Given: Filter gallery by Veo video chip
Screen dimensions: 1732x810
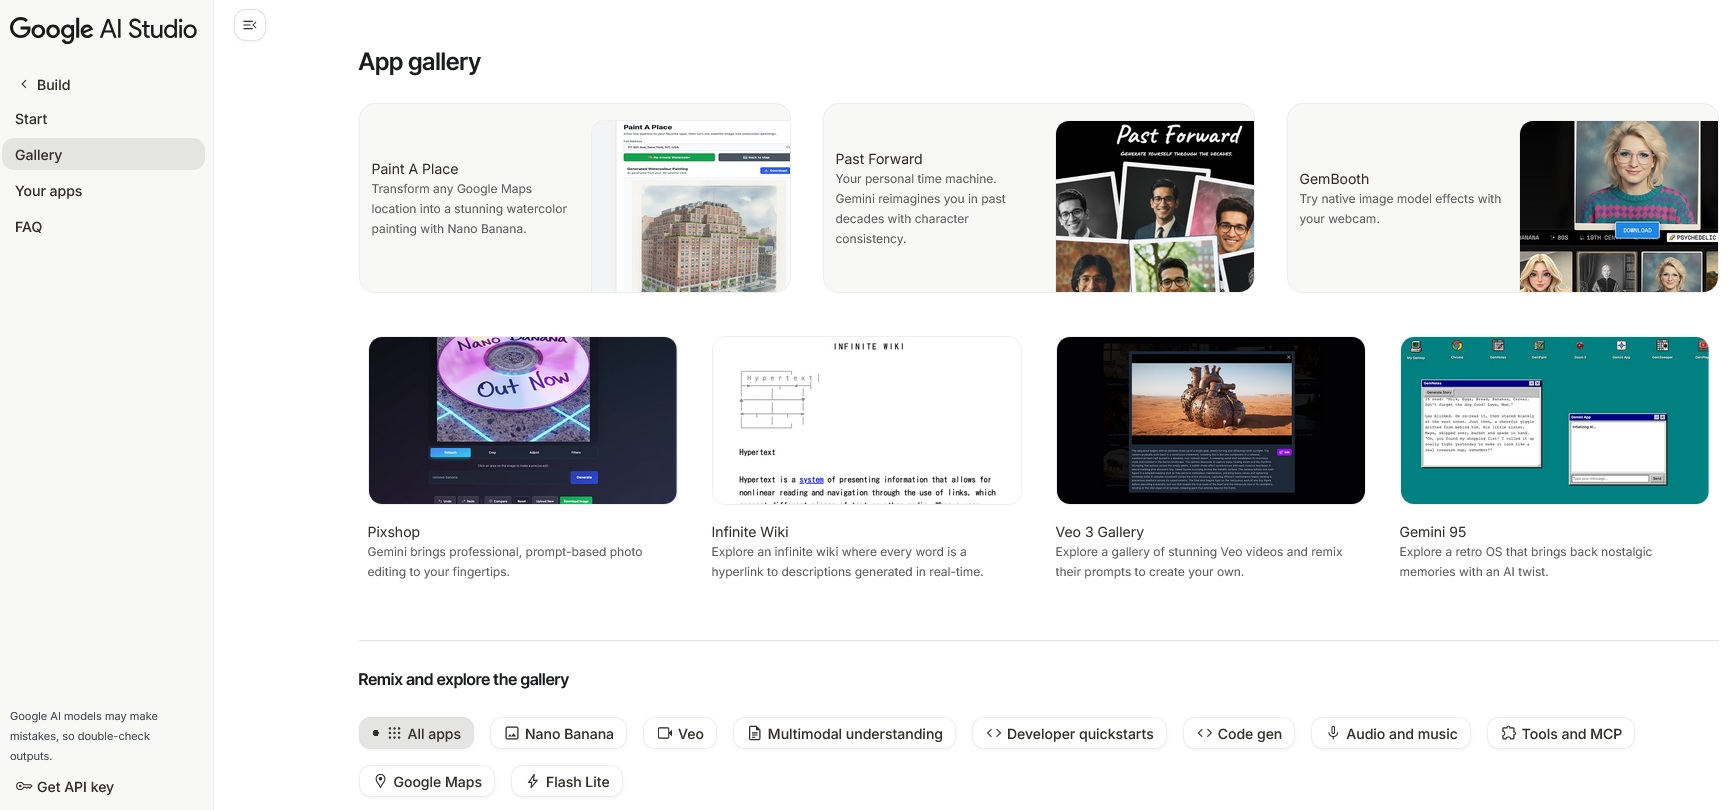Looking at the screenshot, I should 680,733.
